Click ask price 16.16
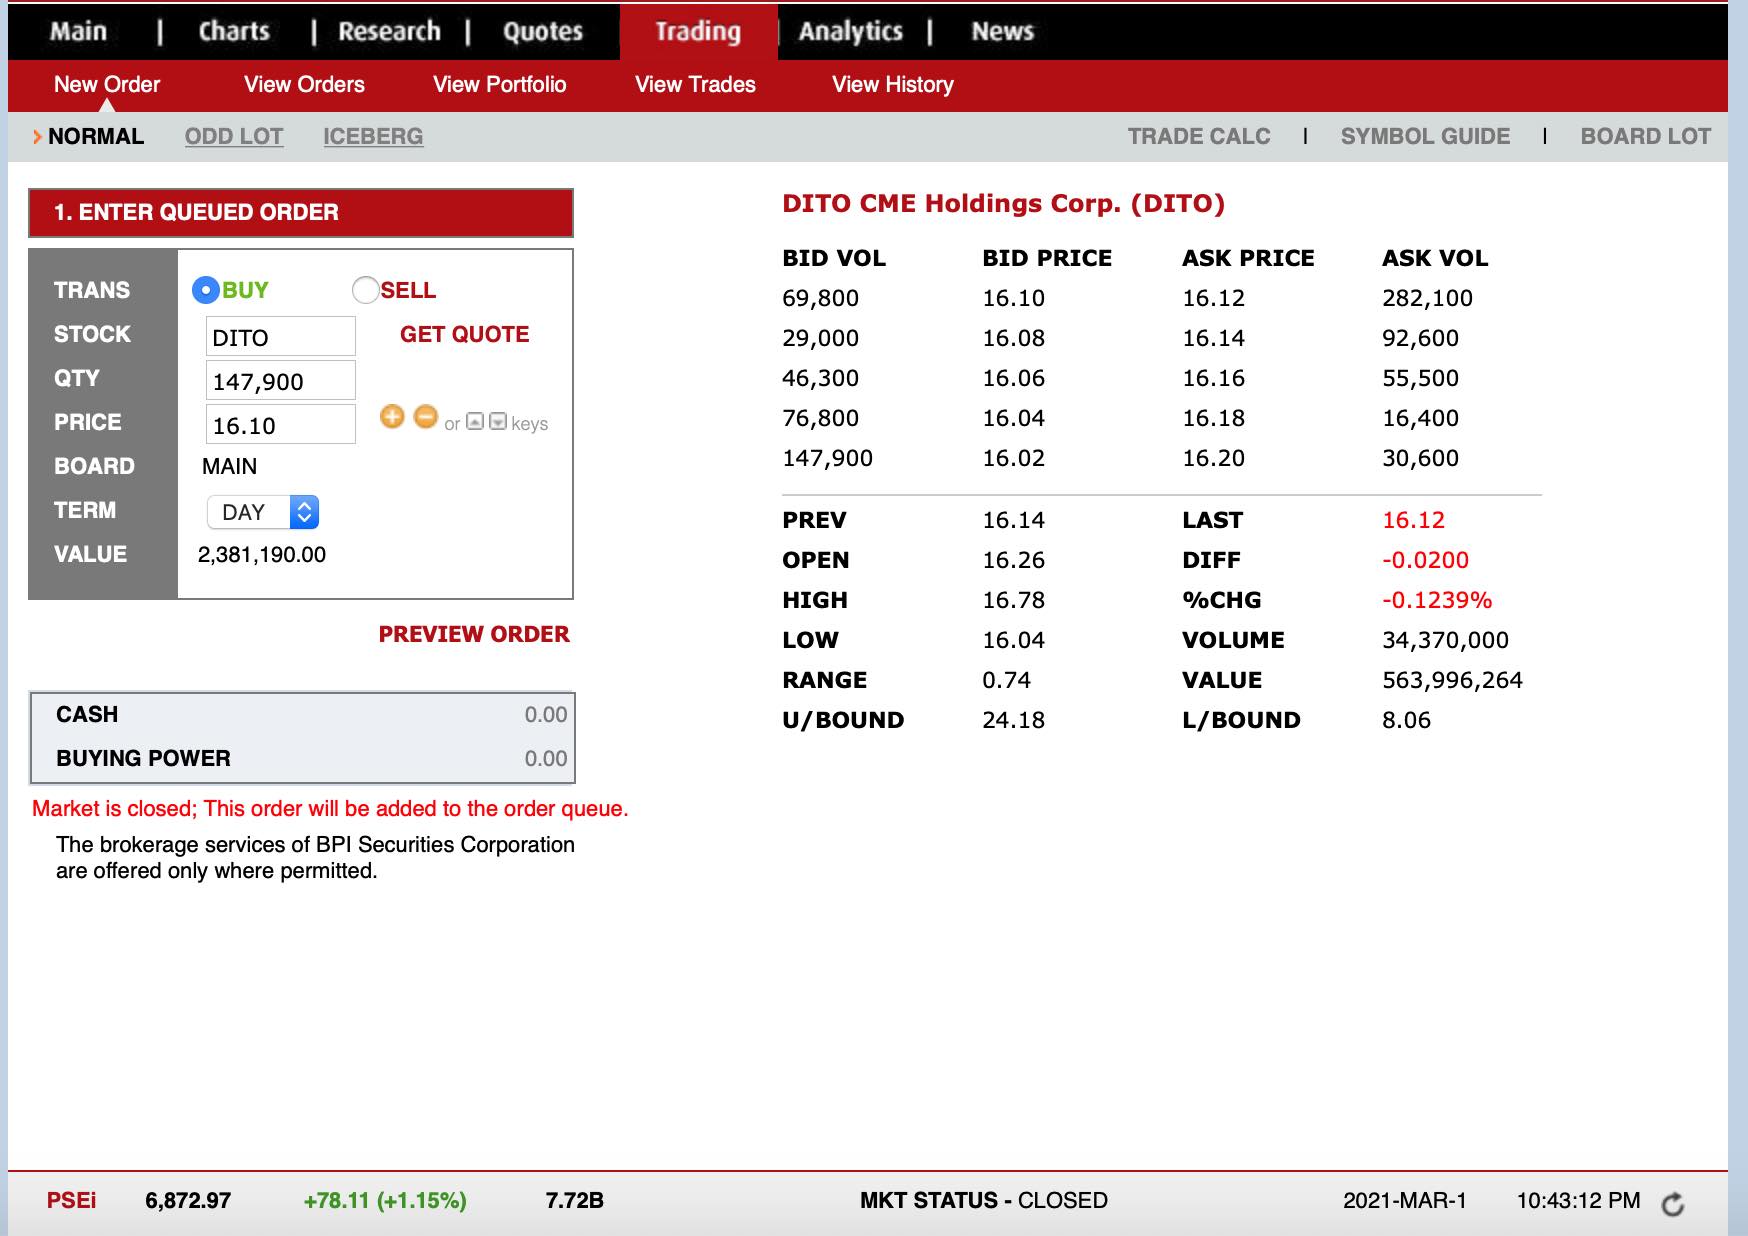The width and height of the screenshot is (1748, 1236). click(x=1213, y=378)
